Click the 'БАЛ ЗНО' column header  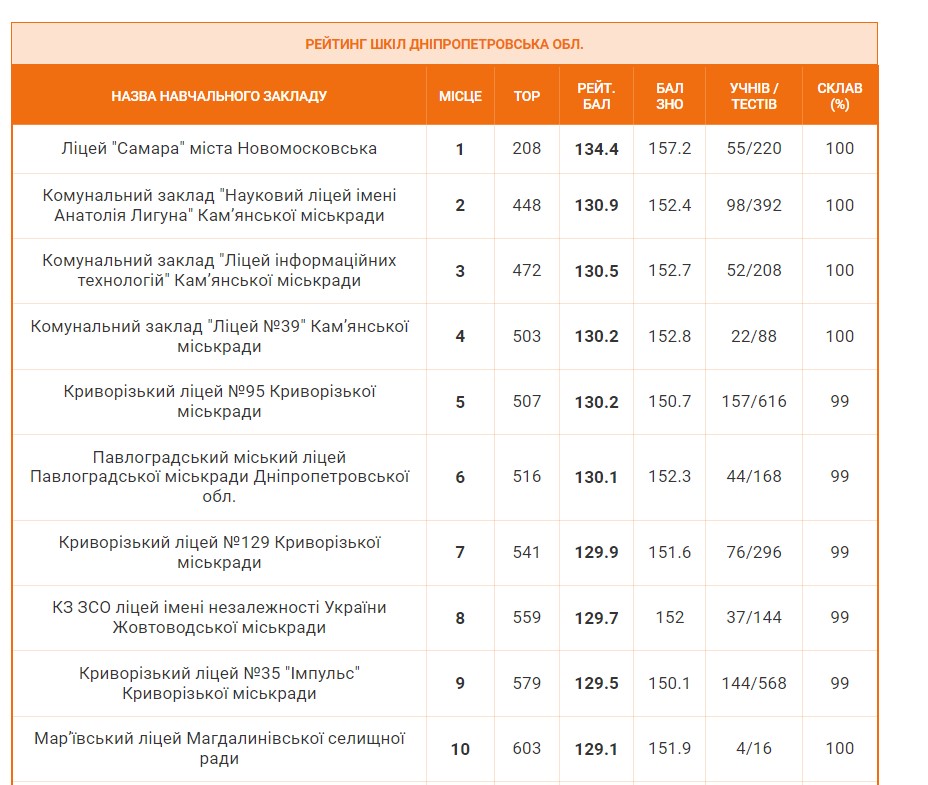pos(670,96)
